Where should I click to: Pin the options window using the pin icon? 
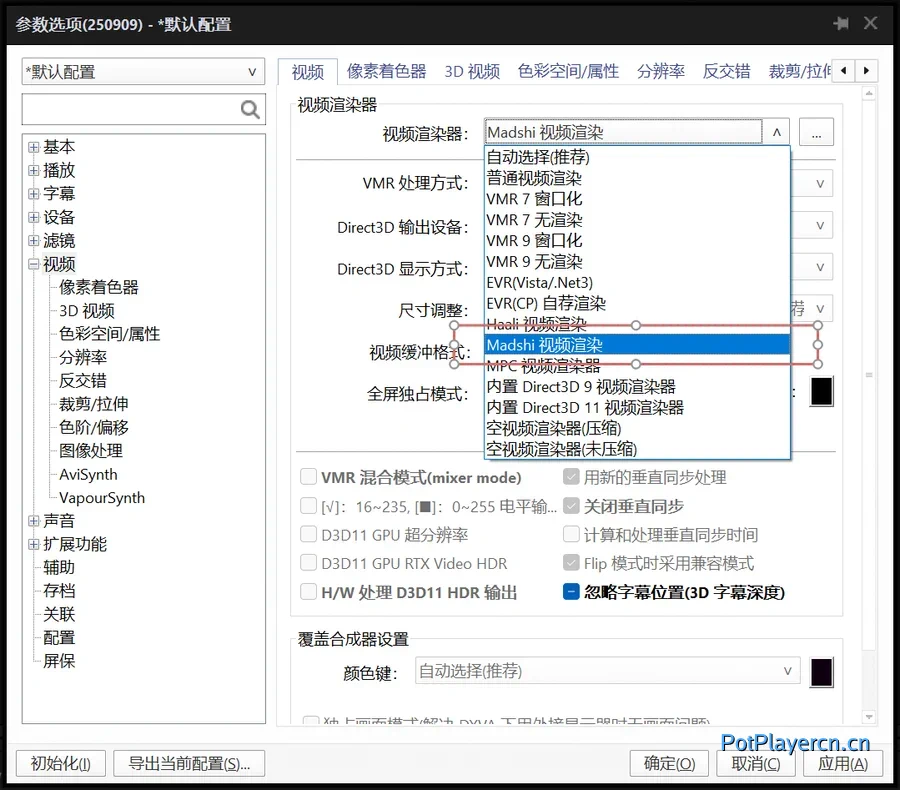(x=841, y=24)
